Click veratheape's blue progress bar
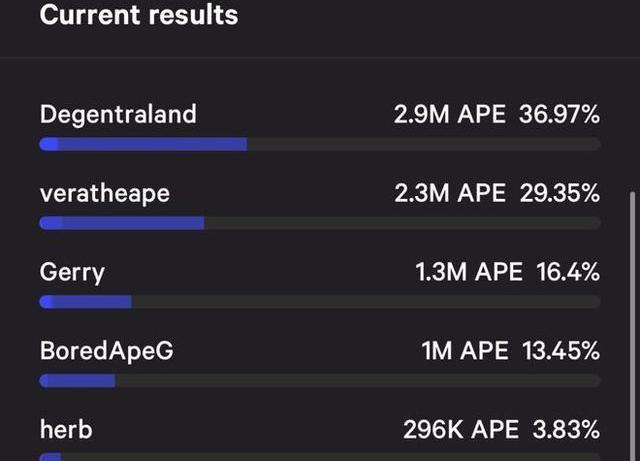Screen dimensions: 640x461 coord(122,223)
